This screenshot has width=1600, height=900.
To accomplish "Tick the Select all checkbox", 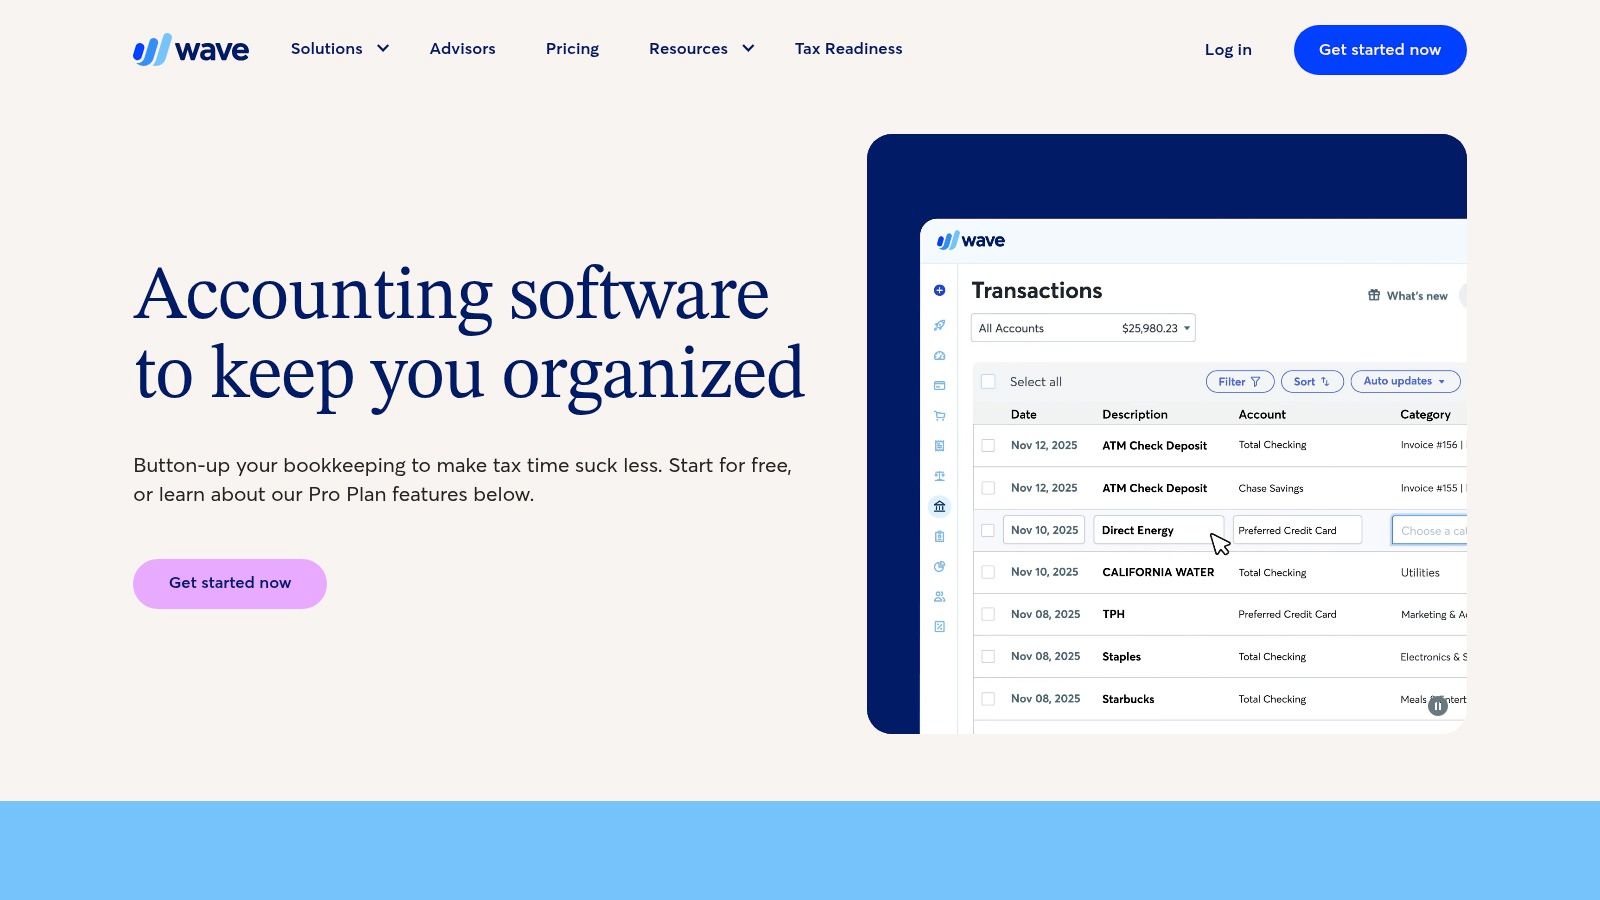I will click(x=988, y=381).
